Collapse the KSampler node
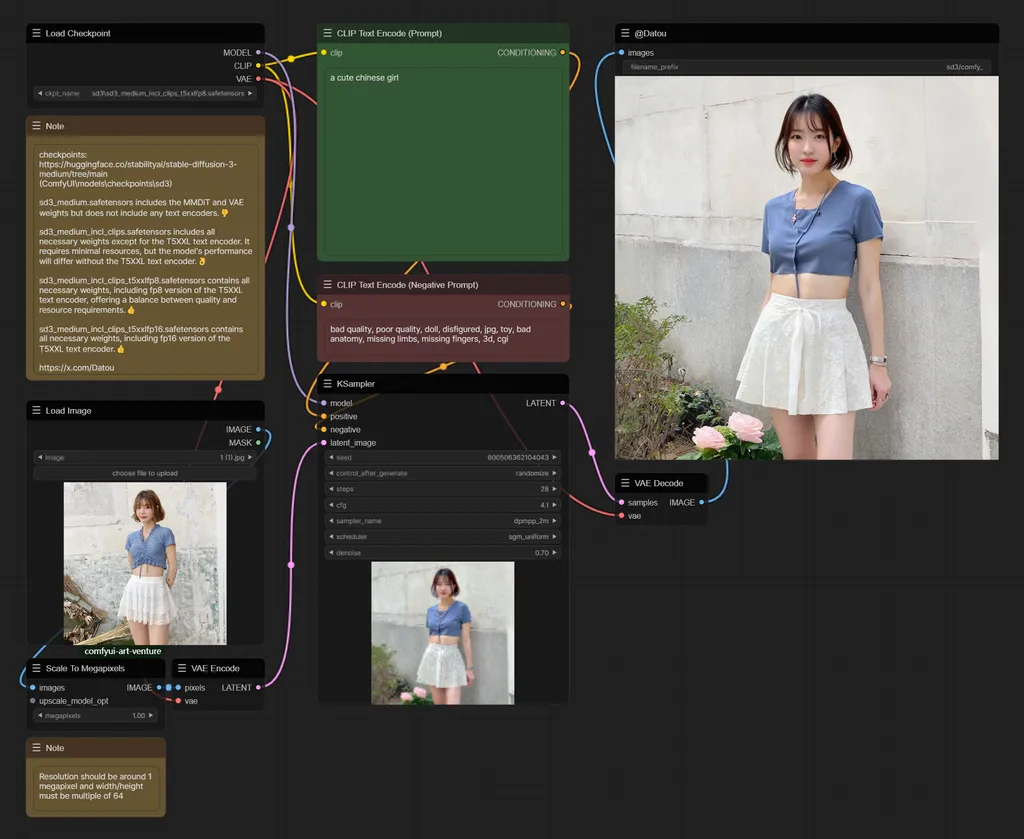 [x=327, y=383]
